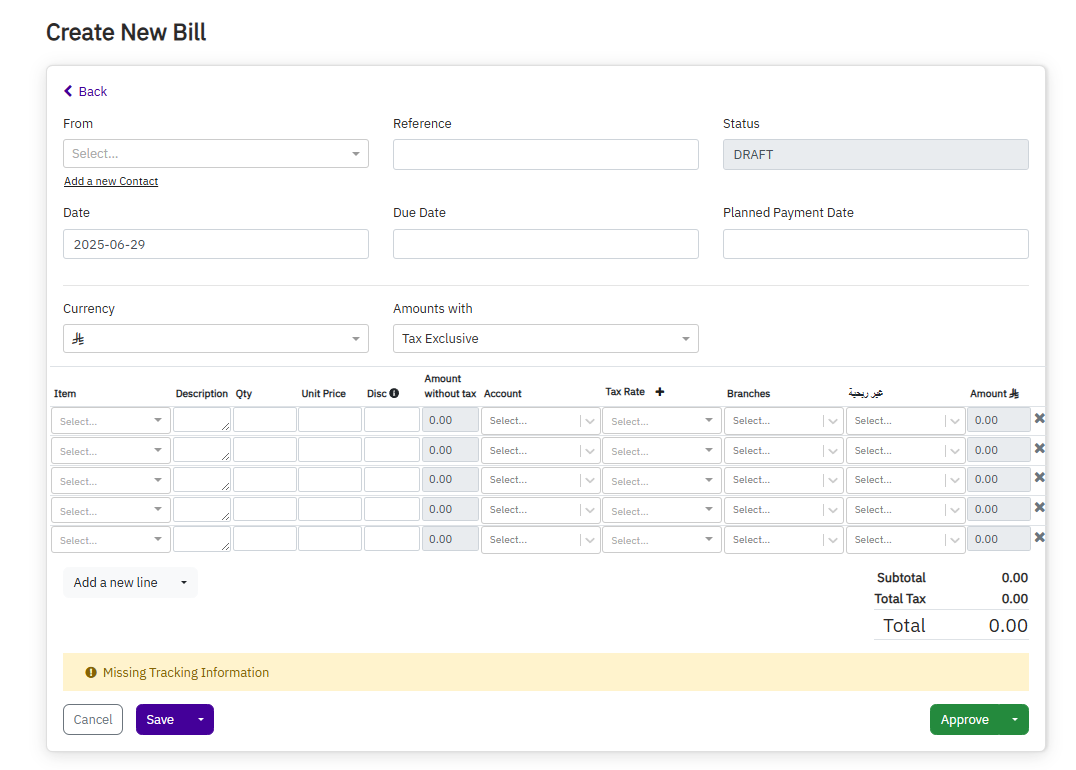
Task: Click the Missing Tracking Information warning icon
Action: click(91, 673)
